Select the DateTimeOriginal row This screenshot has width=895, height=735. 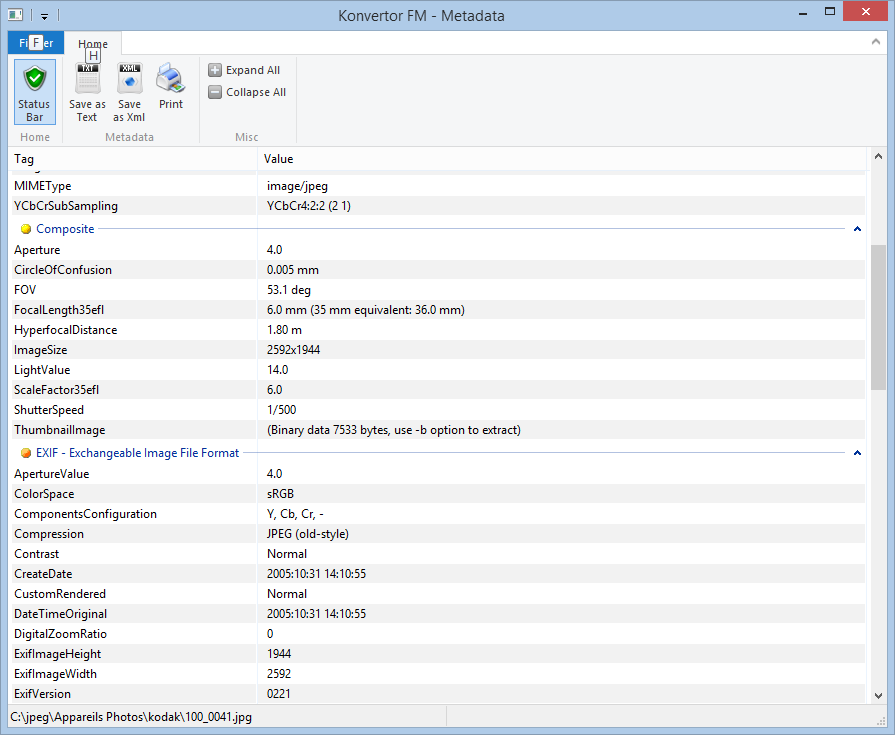pyautogui.click(x=437, y=613)
